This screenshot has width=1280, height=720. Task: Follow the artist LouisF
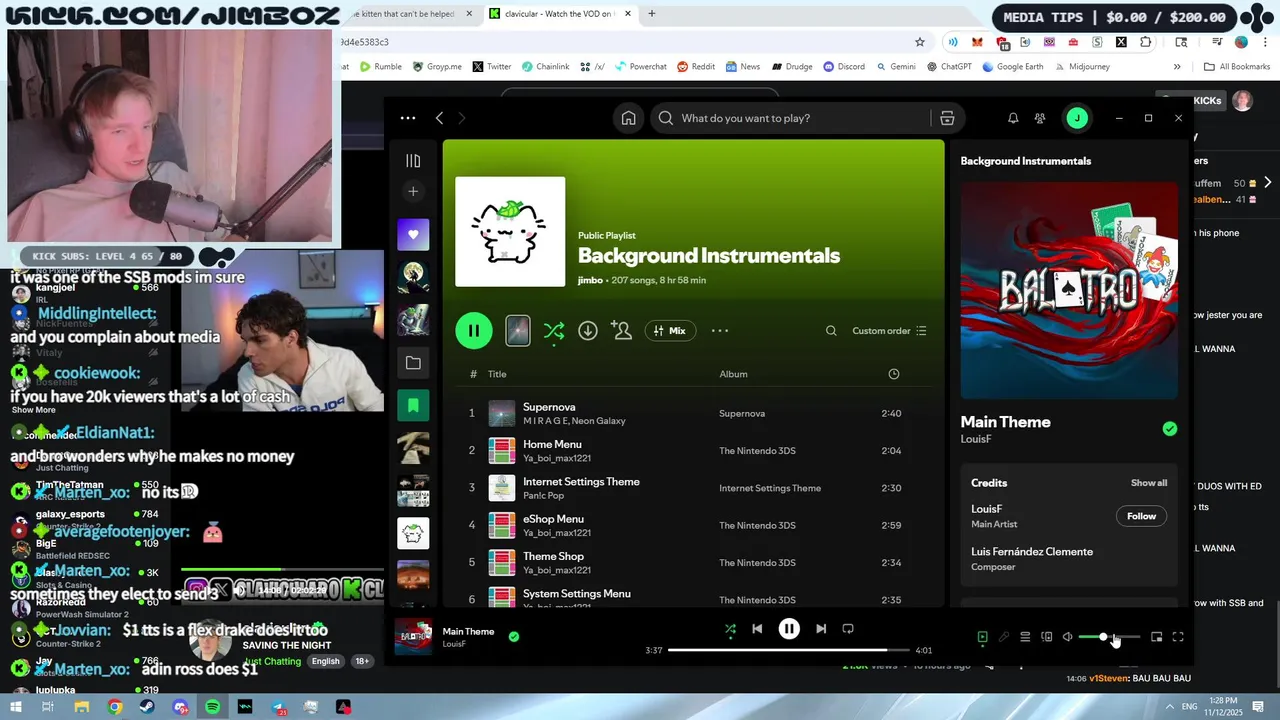coord(1141,516)
